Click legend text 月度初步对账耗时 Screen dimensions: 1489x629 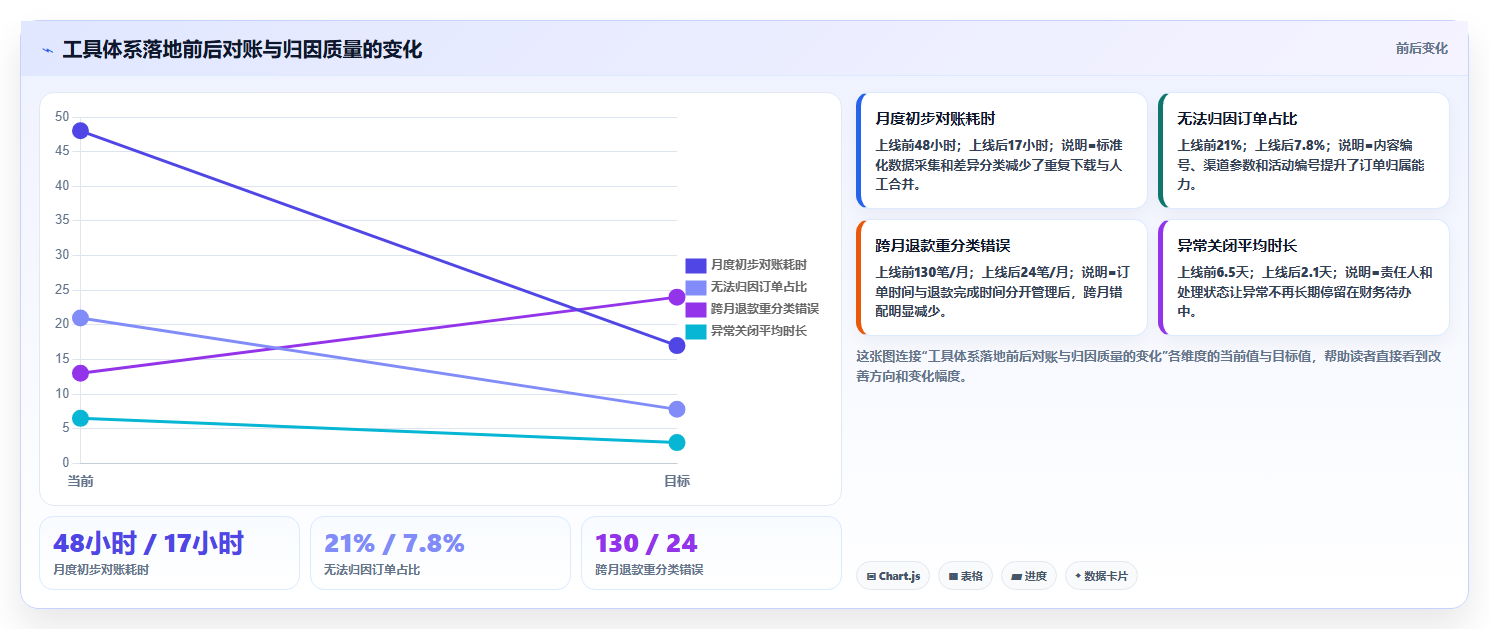tap(759, 265)
